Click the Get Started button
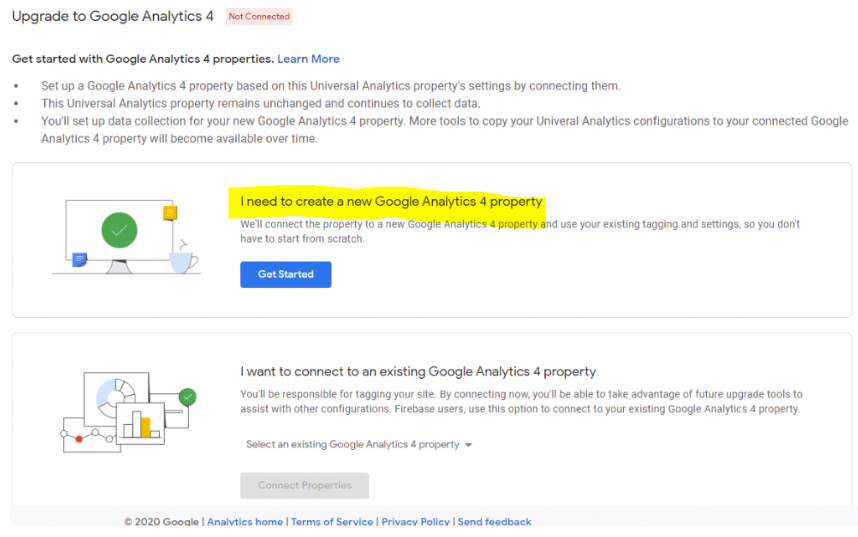The image size is (858, 537). pos(286,274)
